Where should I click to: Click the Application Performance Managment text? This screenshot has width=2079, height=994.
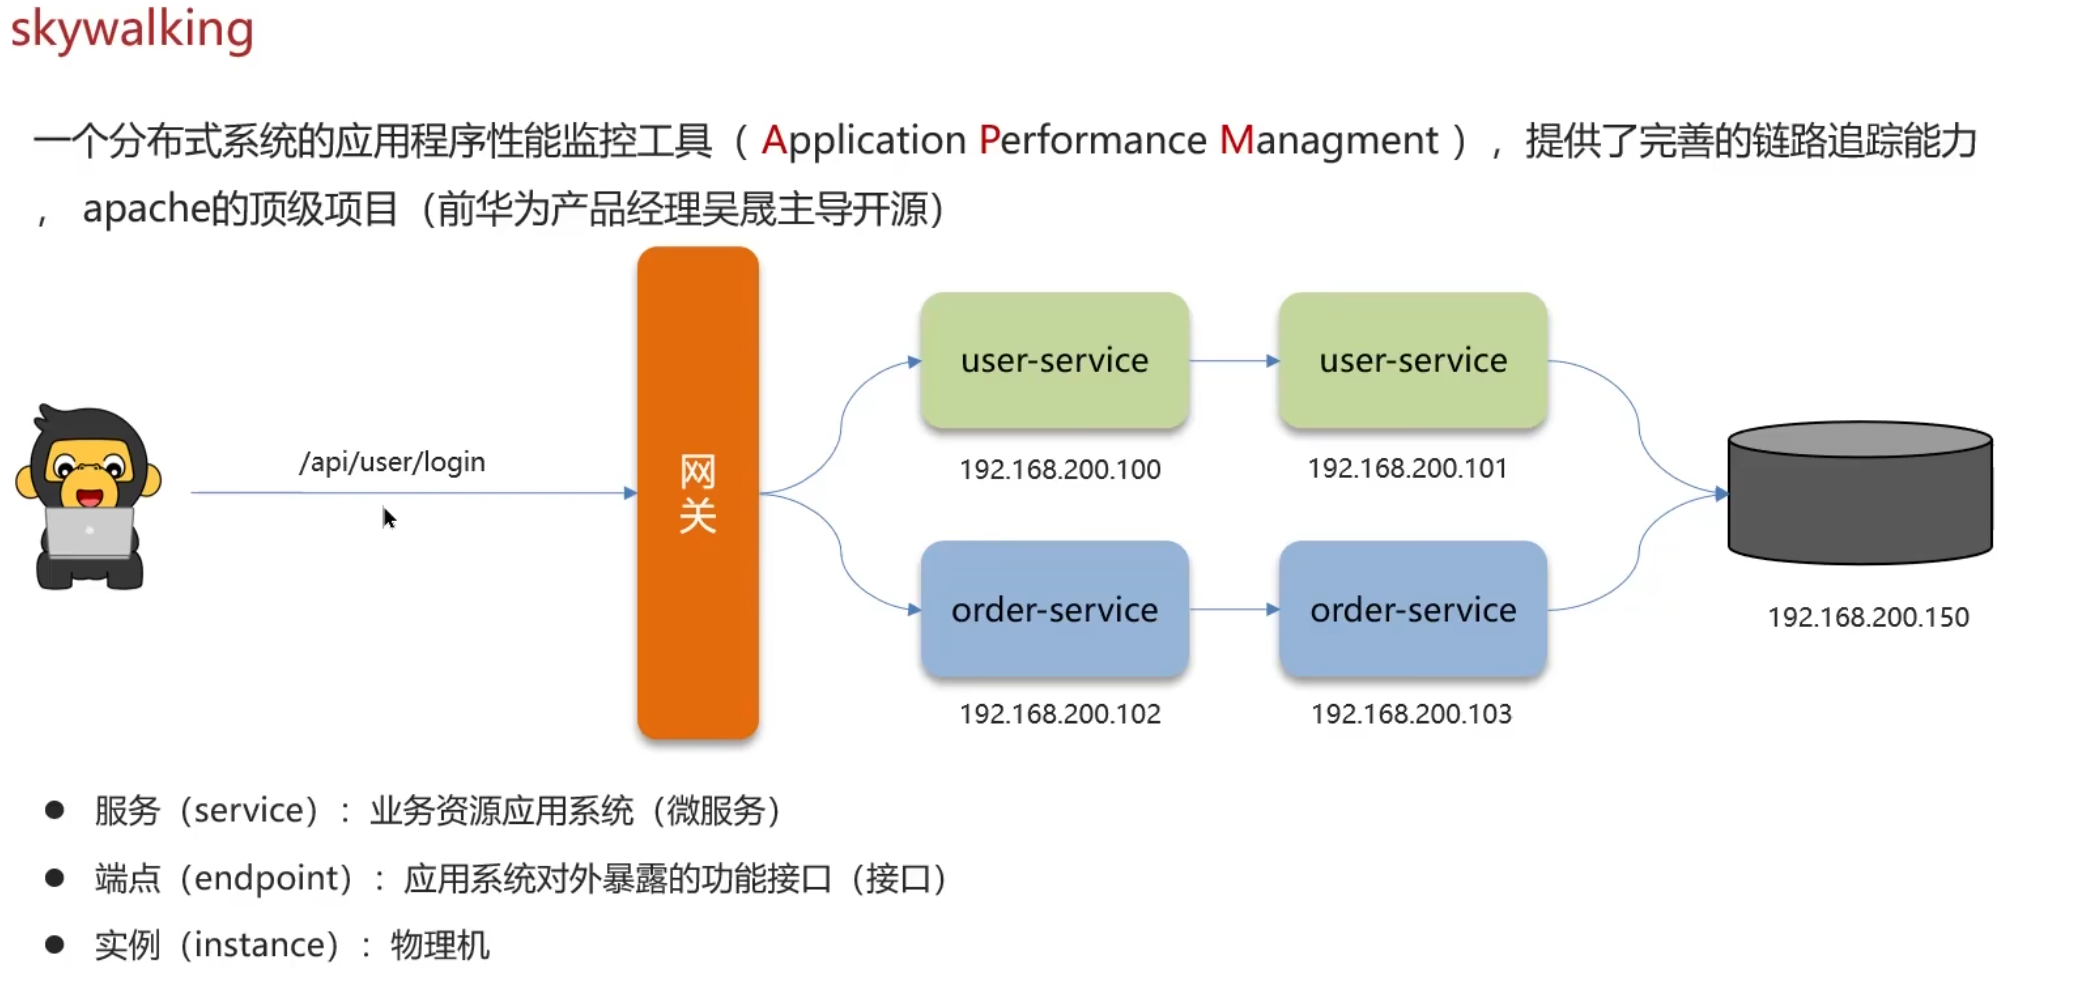click(x=1100, y=141)
